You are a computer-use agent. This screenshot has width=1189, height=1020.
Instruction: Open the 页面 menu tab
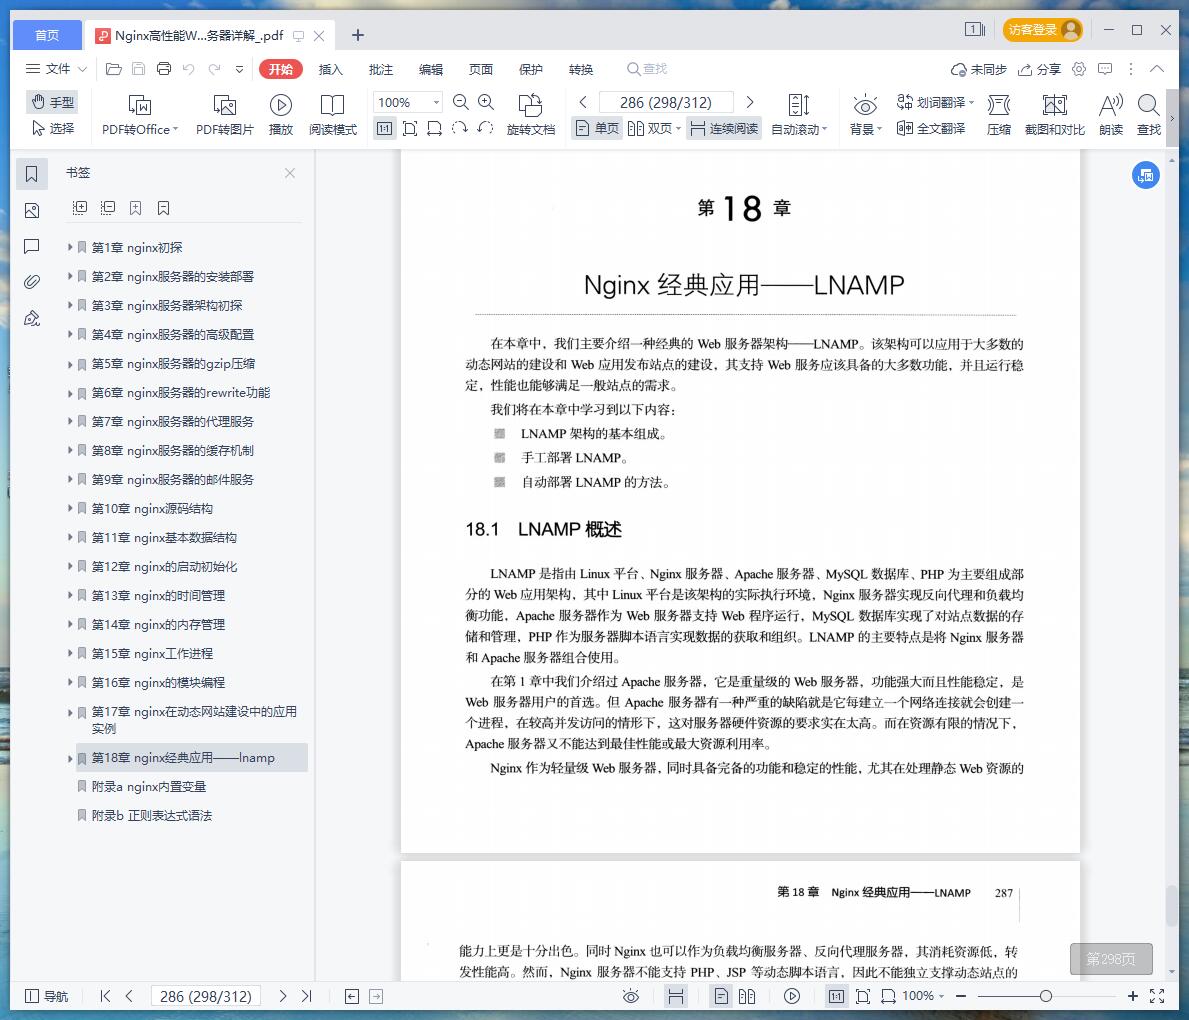pyautogui.click(x=481, y=69)
